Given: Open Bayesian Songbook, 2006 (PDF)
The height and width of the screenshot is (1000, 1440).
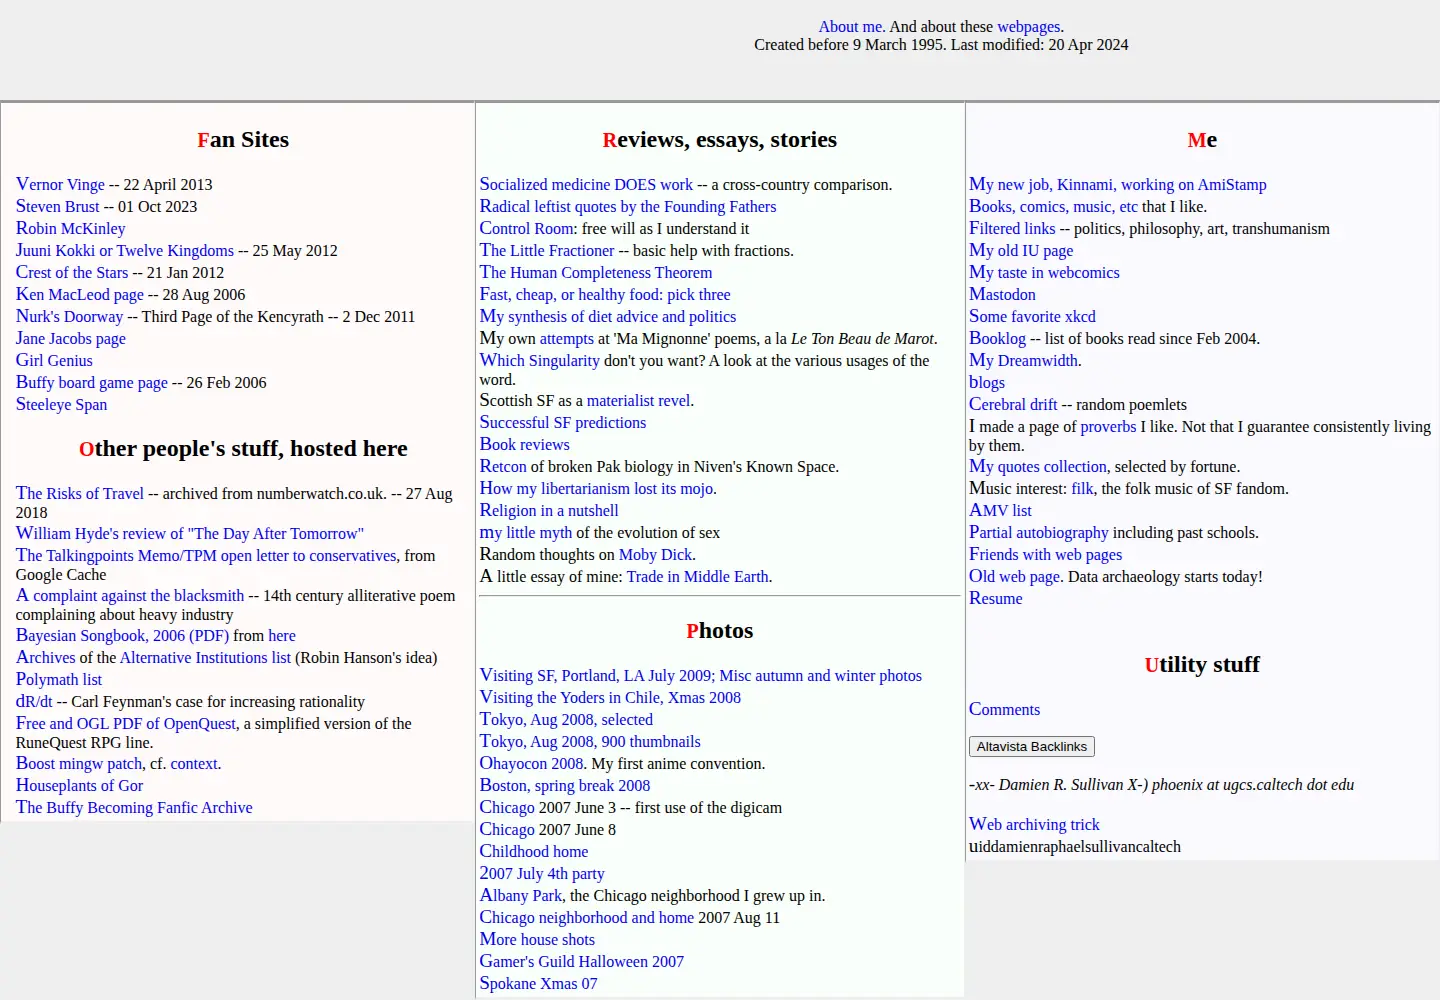Looking at the screenshot, I should (x=123, y=635).
